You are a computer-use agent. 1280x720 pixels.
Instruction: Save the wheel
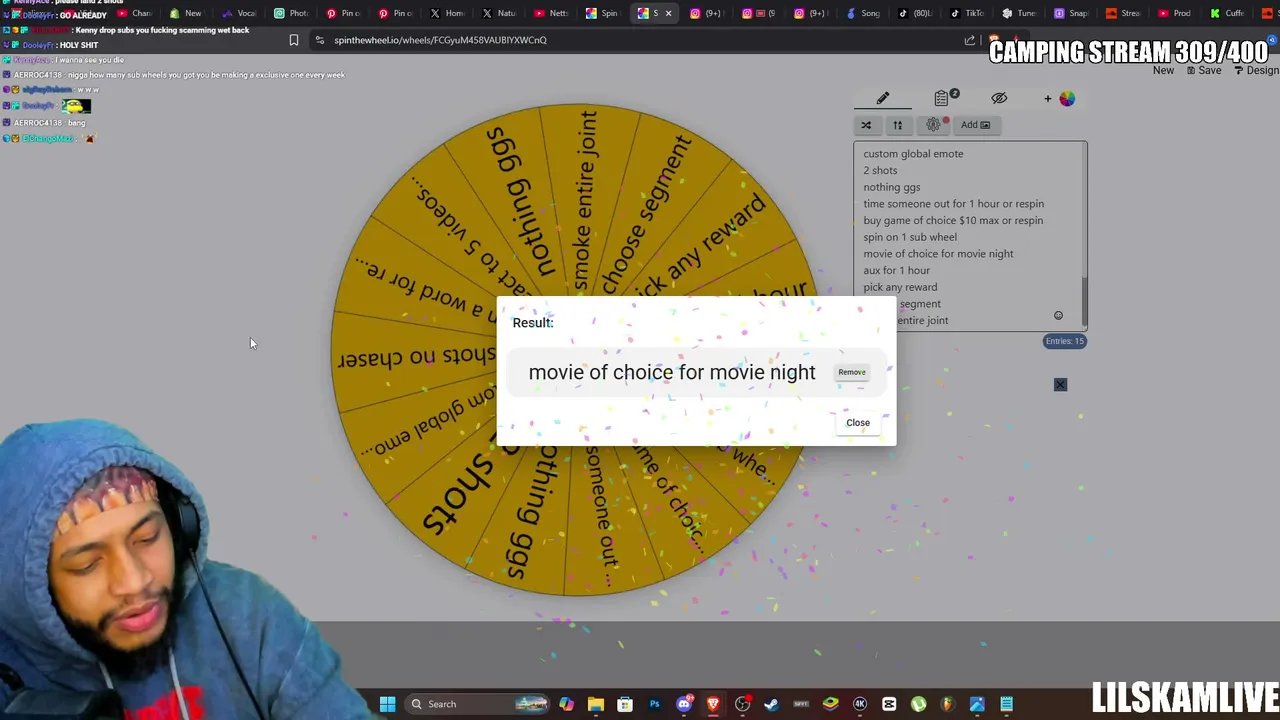[x=1204, y=70]
